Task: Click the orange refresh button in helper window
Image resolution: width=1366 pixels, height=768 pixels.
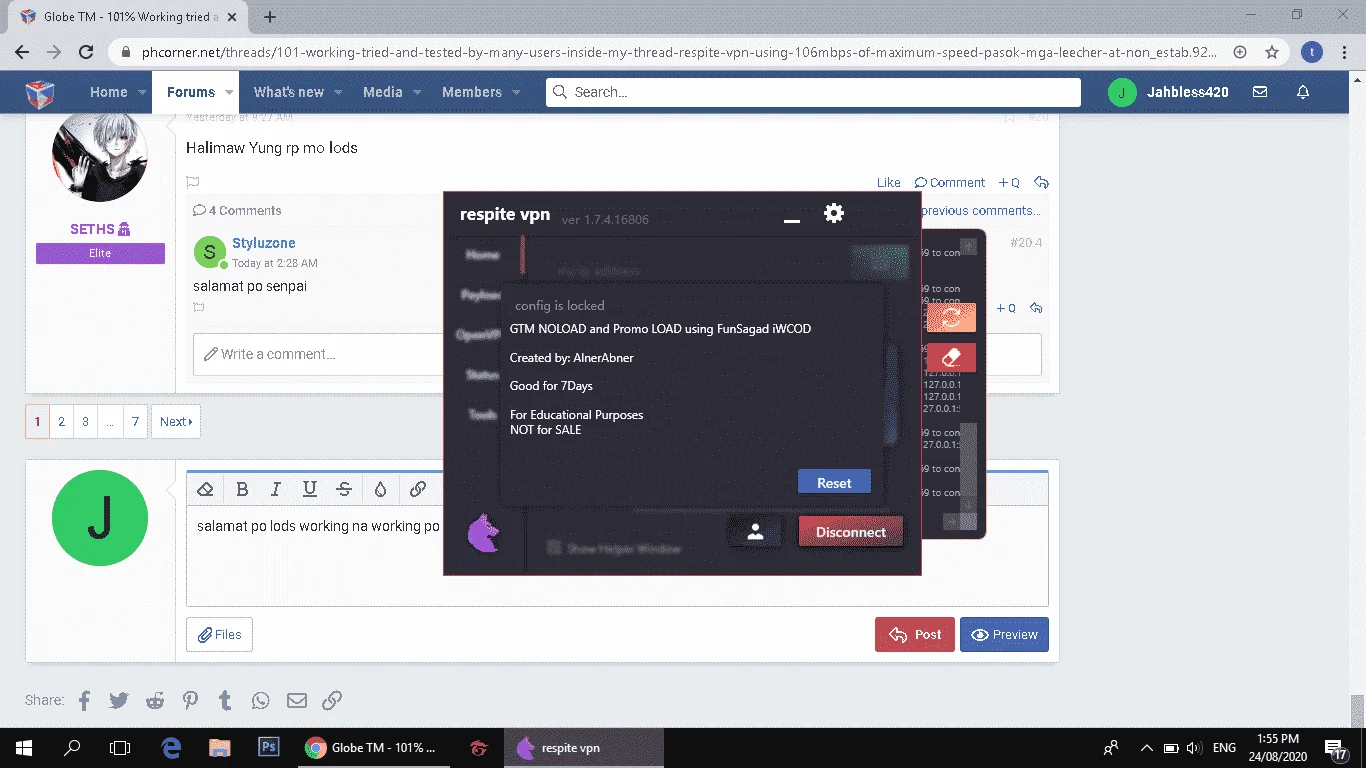Action: coord(951,316)
